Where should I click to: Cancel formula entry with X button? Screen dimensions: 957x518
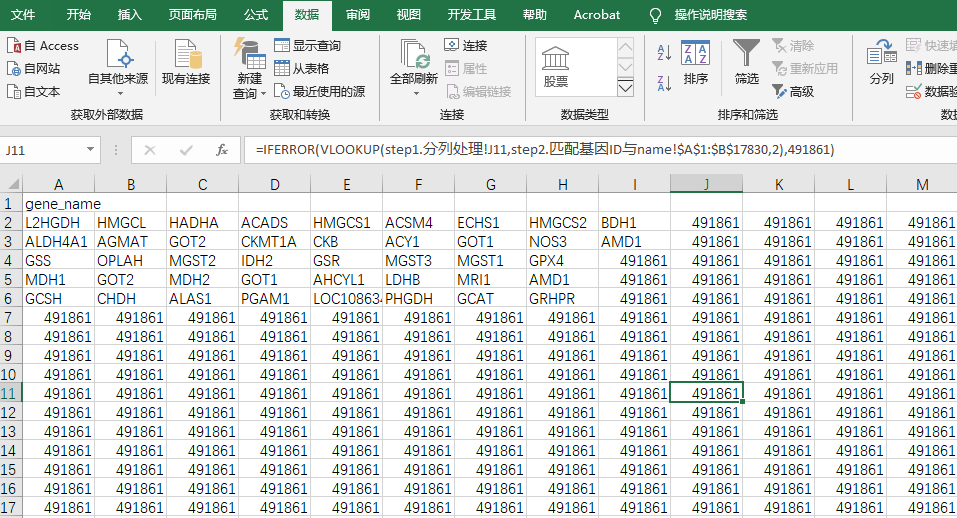coord(150,150)
